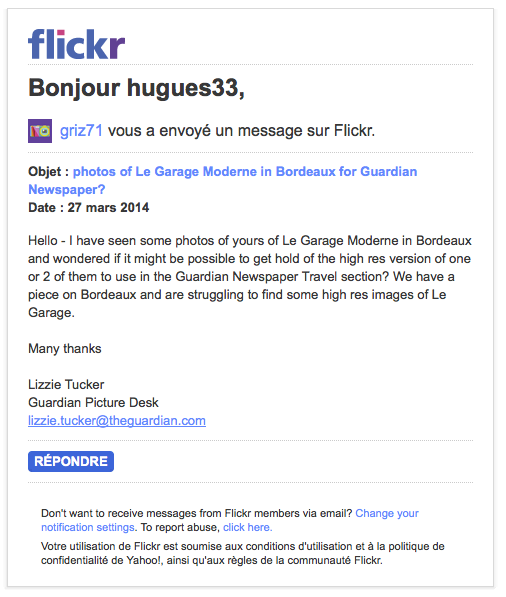Report abuse via the "click here" link
Viewport: 506px width, 597px height.
tap(247, 527)
